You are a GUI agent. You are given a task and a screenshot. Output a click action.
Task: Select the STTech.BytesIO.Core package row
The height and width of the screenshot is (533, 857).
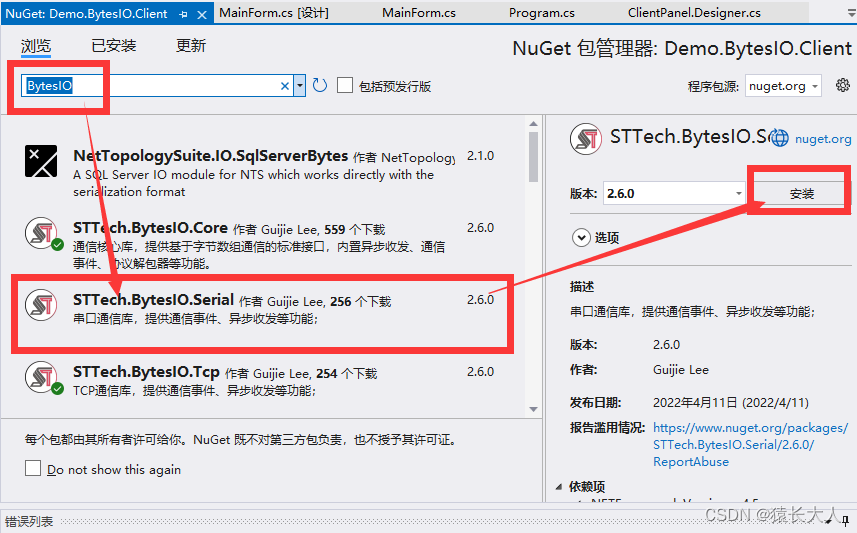[261, 245]
